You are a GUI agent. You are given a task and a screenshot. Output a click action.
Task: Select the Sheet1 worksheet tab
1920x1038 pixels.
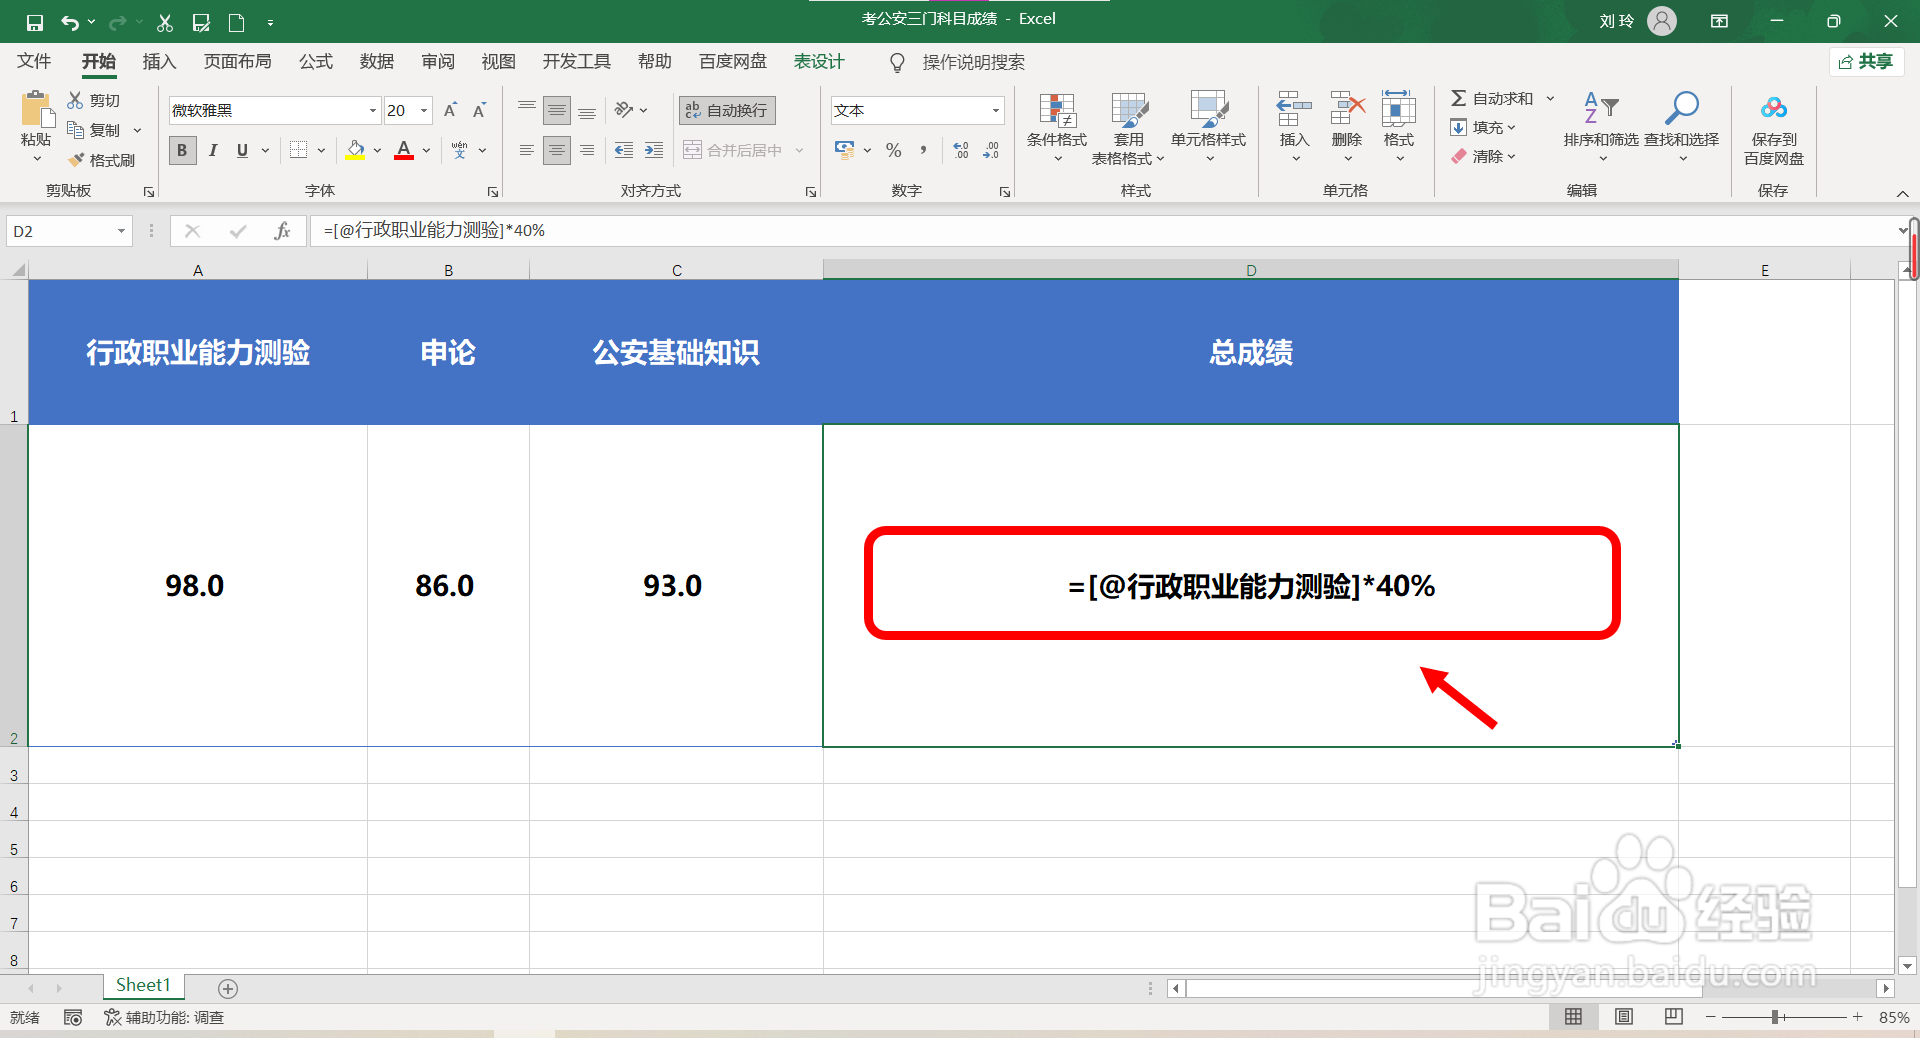tap(143, 986)
